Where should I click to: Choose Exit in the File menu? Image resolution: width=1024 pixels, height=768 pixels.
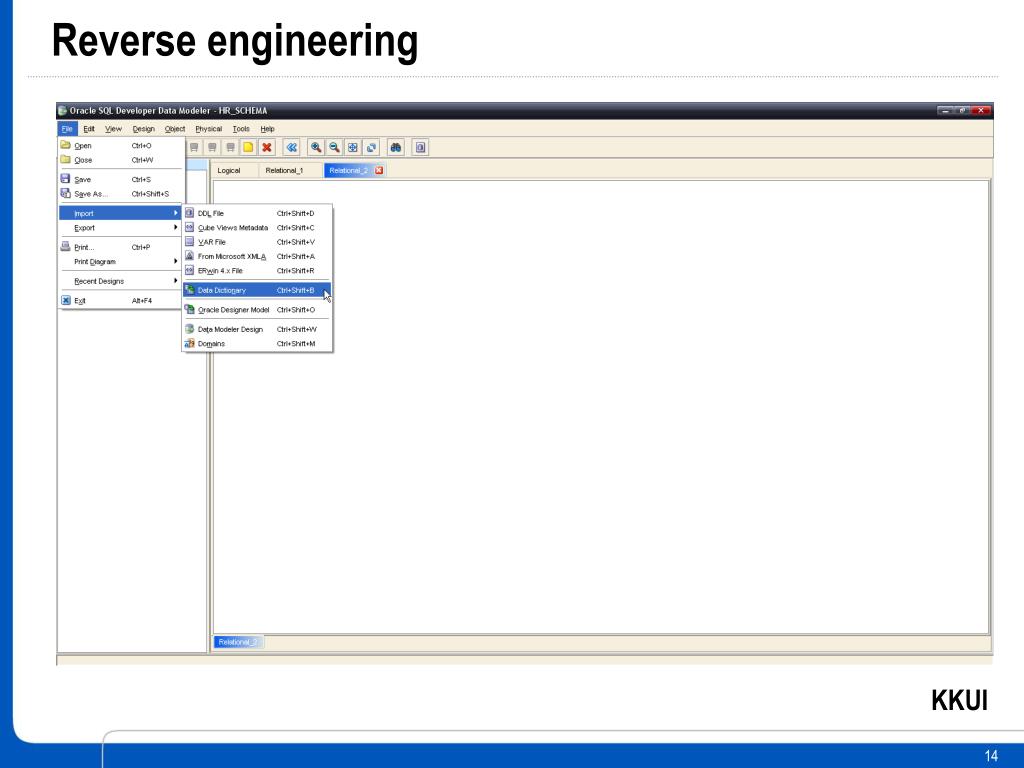(120, 301)
